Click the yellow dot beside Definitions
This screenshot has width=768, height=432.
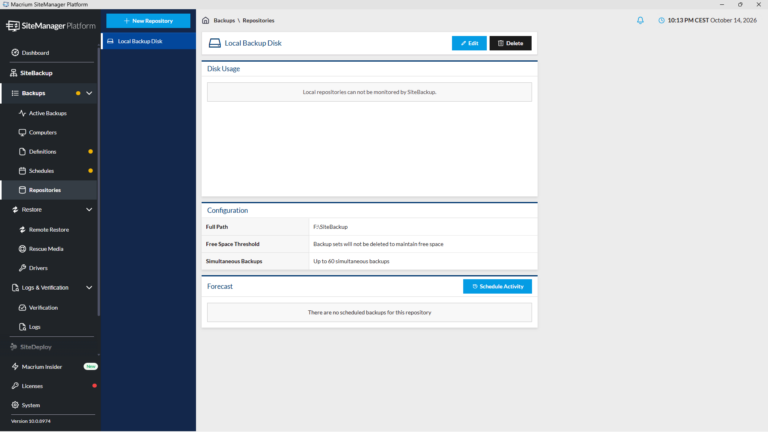91,151
